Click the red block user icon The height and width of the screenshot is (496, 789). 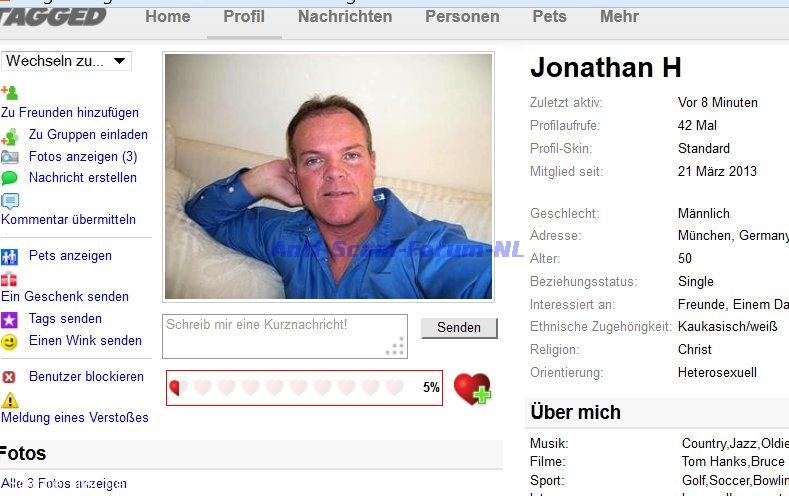[9, 377]
